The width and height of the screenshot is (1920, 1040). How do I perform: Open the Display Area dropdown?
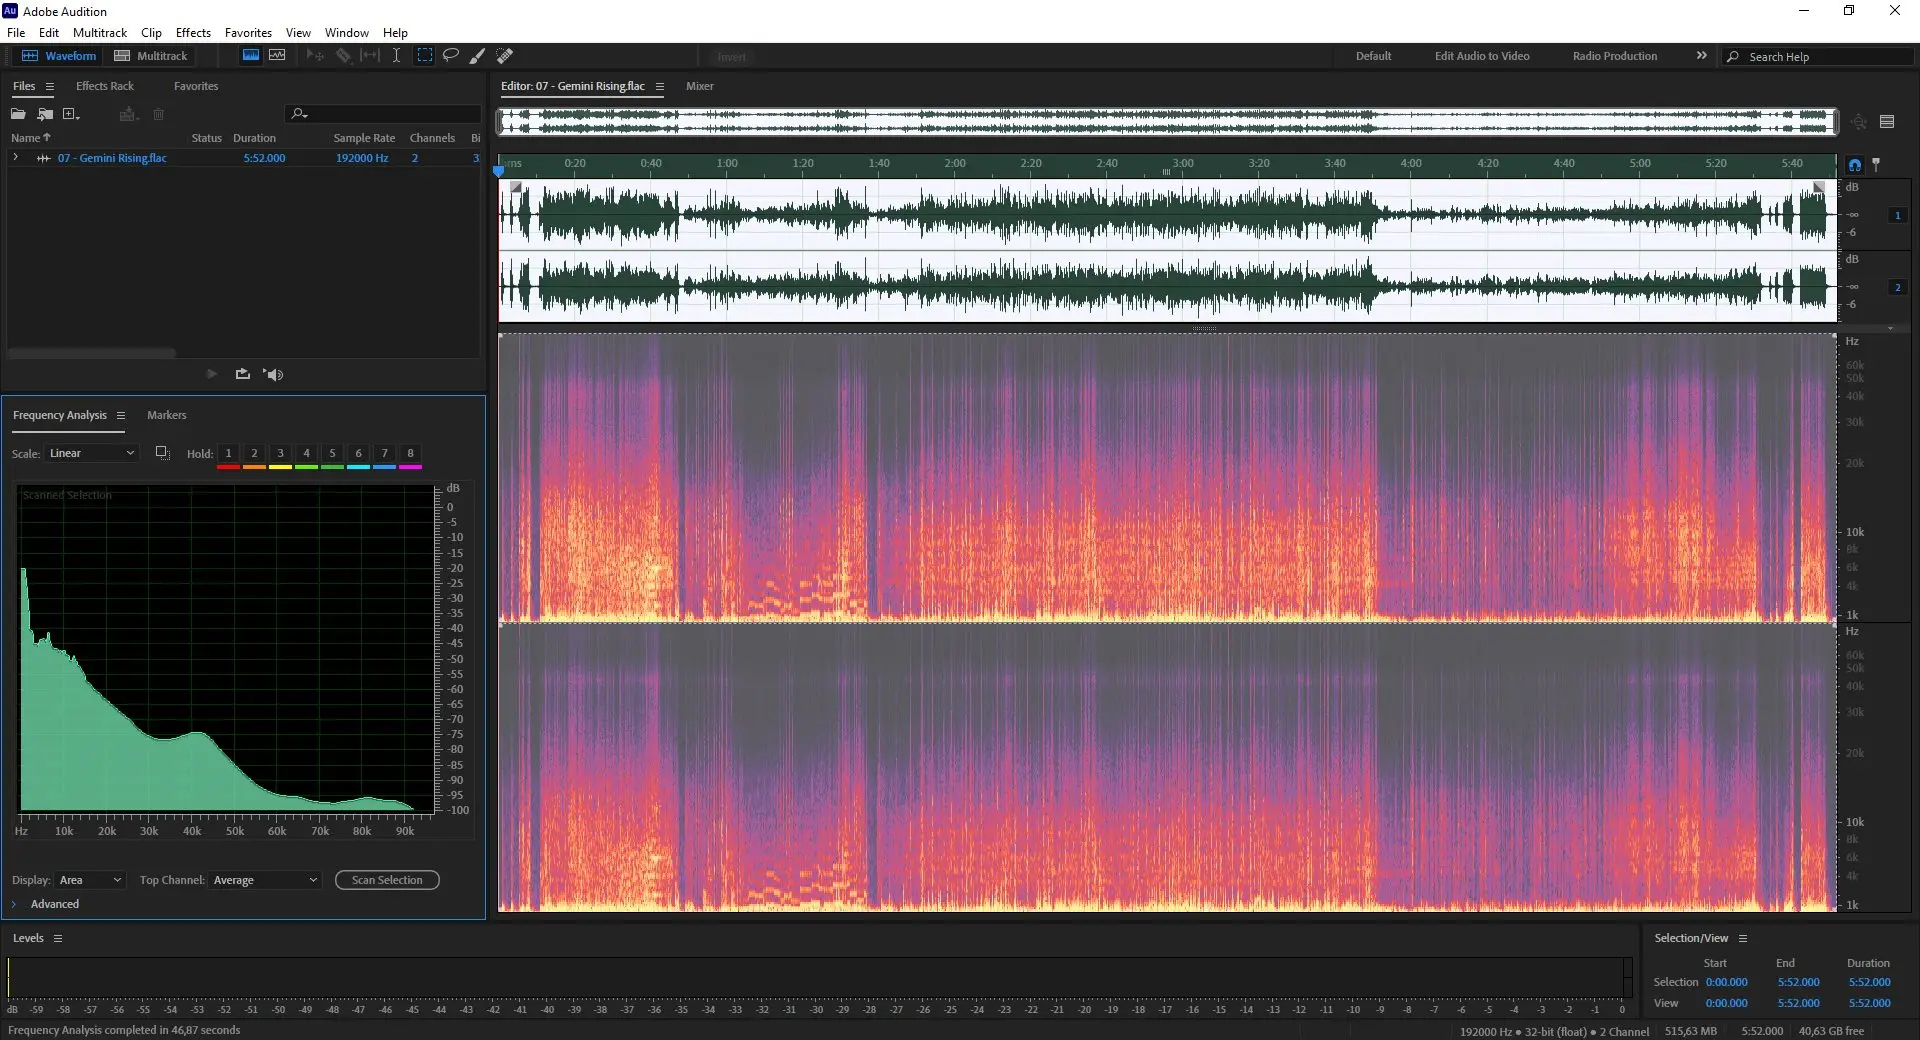(x=90, y=880)
